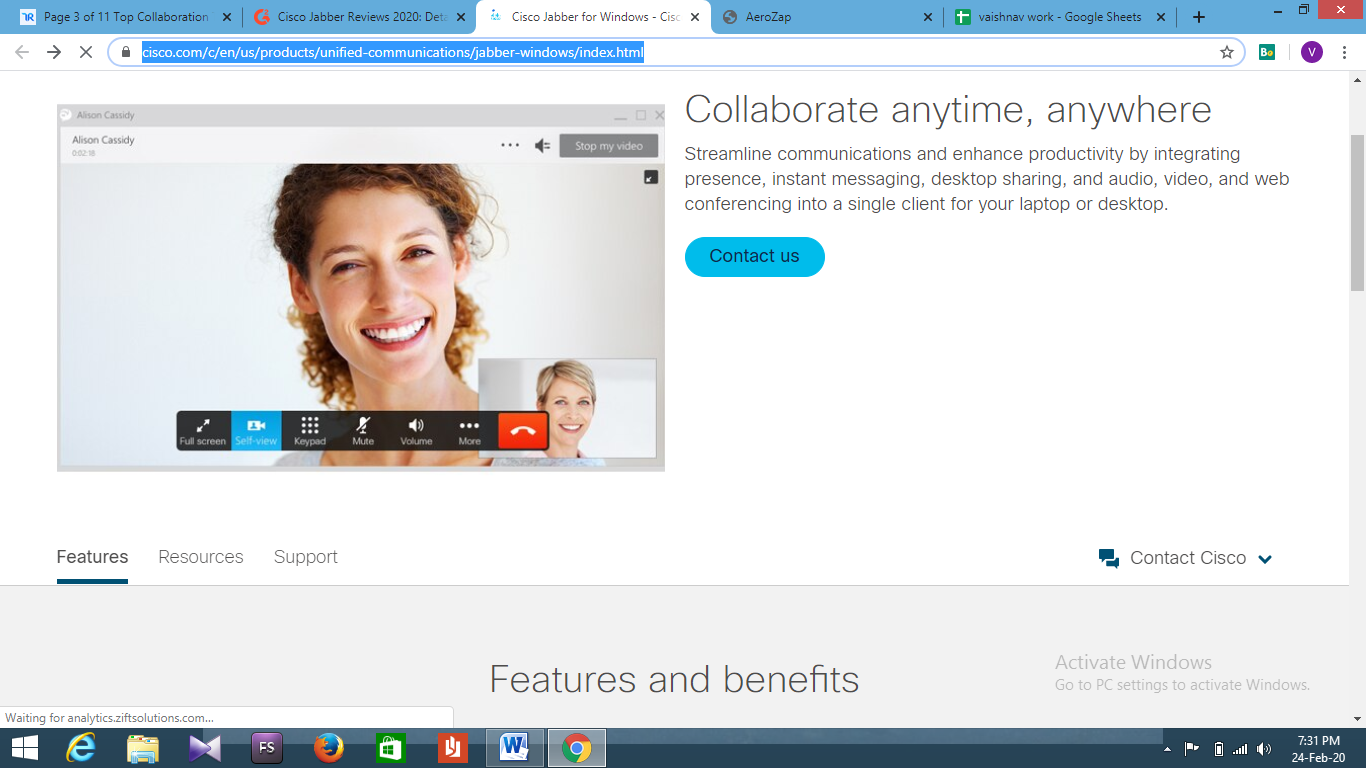1366x768 pixels.
Task: Open the FS app in taskbar
Action: click(267, 748)
